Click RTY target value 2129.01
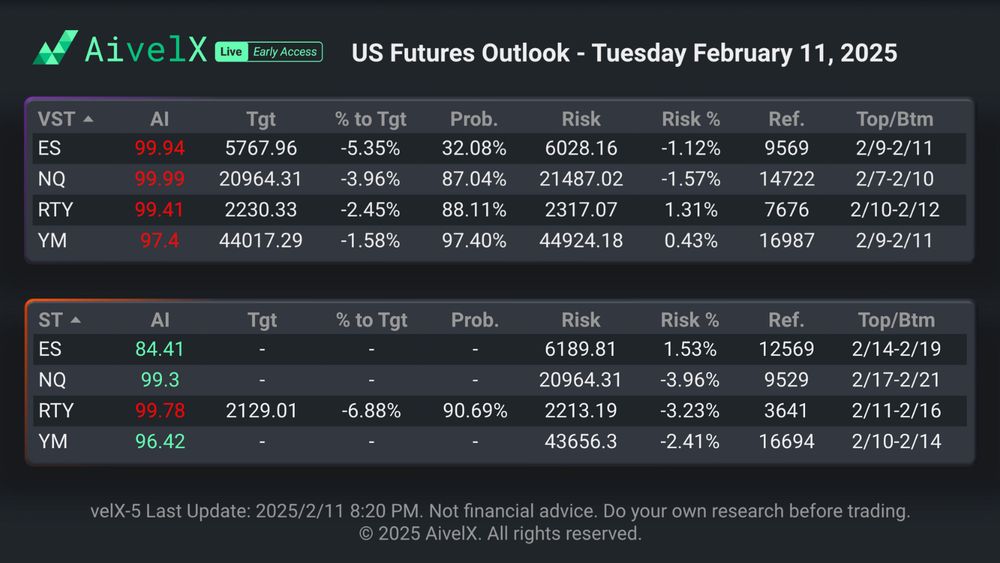The height and width of the screenshot is (563, 1000). tap(261, 411)
